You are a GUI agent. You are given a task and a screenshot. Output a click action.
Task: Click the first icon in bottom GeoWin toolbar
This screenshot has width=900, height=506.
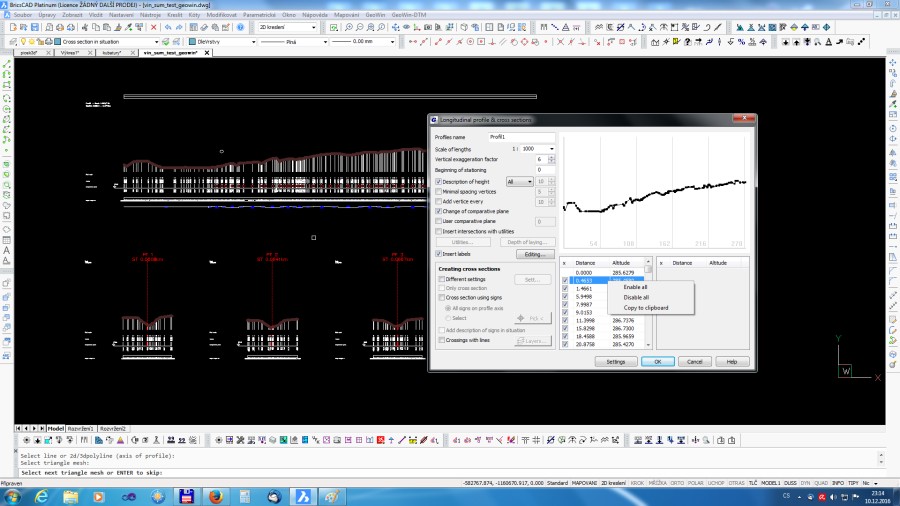point(26,440)
